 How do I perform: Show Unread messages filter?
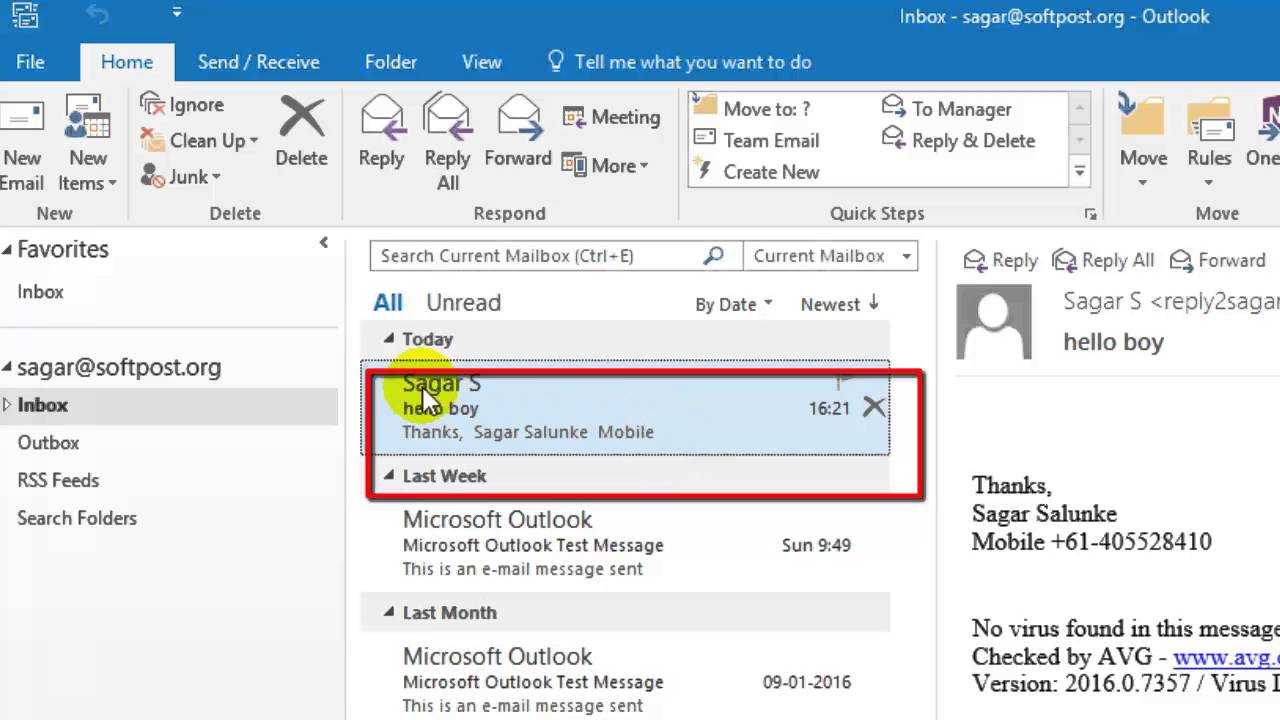(x=463, y=302)
